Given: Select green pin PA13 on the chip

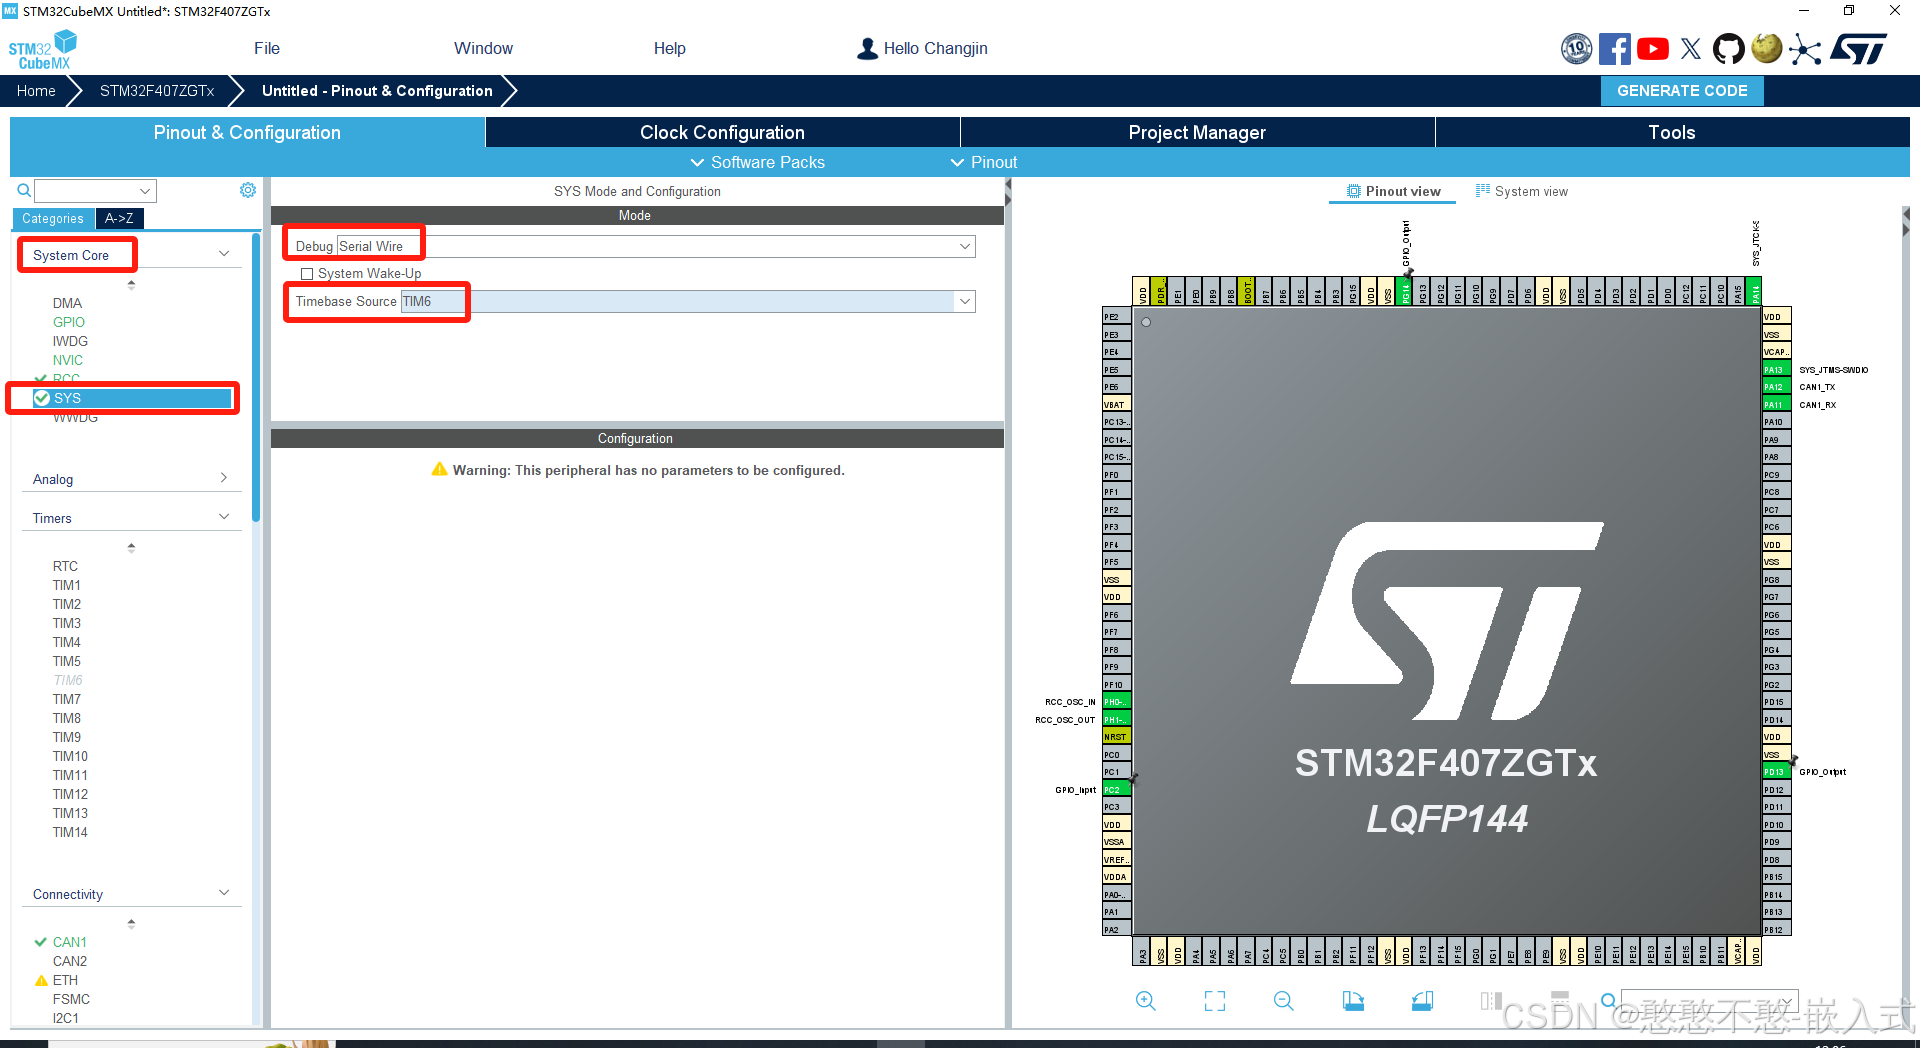Looking at the screenshot, I should 1776,370.
